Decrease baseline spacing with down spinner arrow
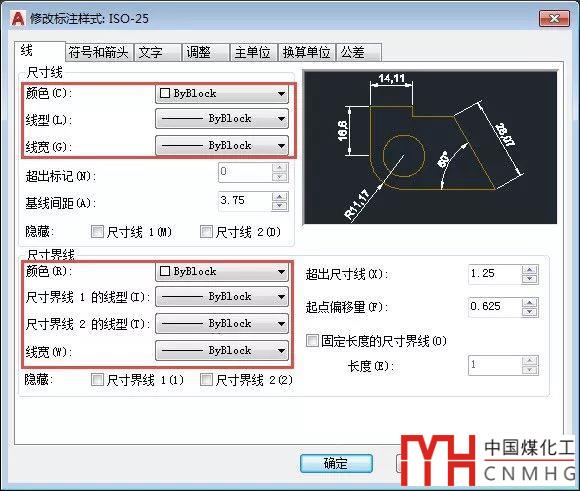This screenshot has width=580, height=491. 280,206
